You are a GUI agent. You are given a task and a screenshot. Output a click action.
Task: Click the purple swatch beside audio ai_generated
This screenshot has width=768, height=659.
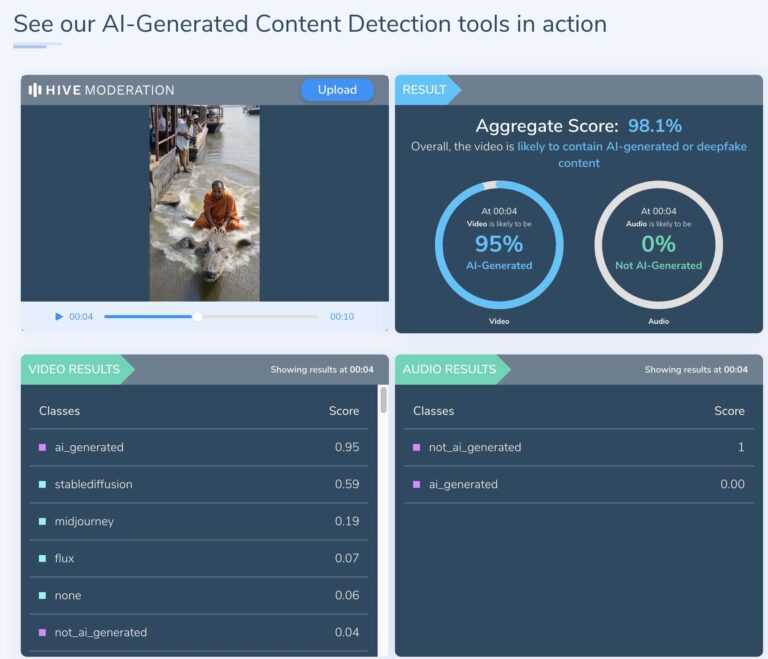[x=417, y=485]
